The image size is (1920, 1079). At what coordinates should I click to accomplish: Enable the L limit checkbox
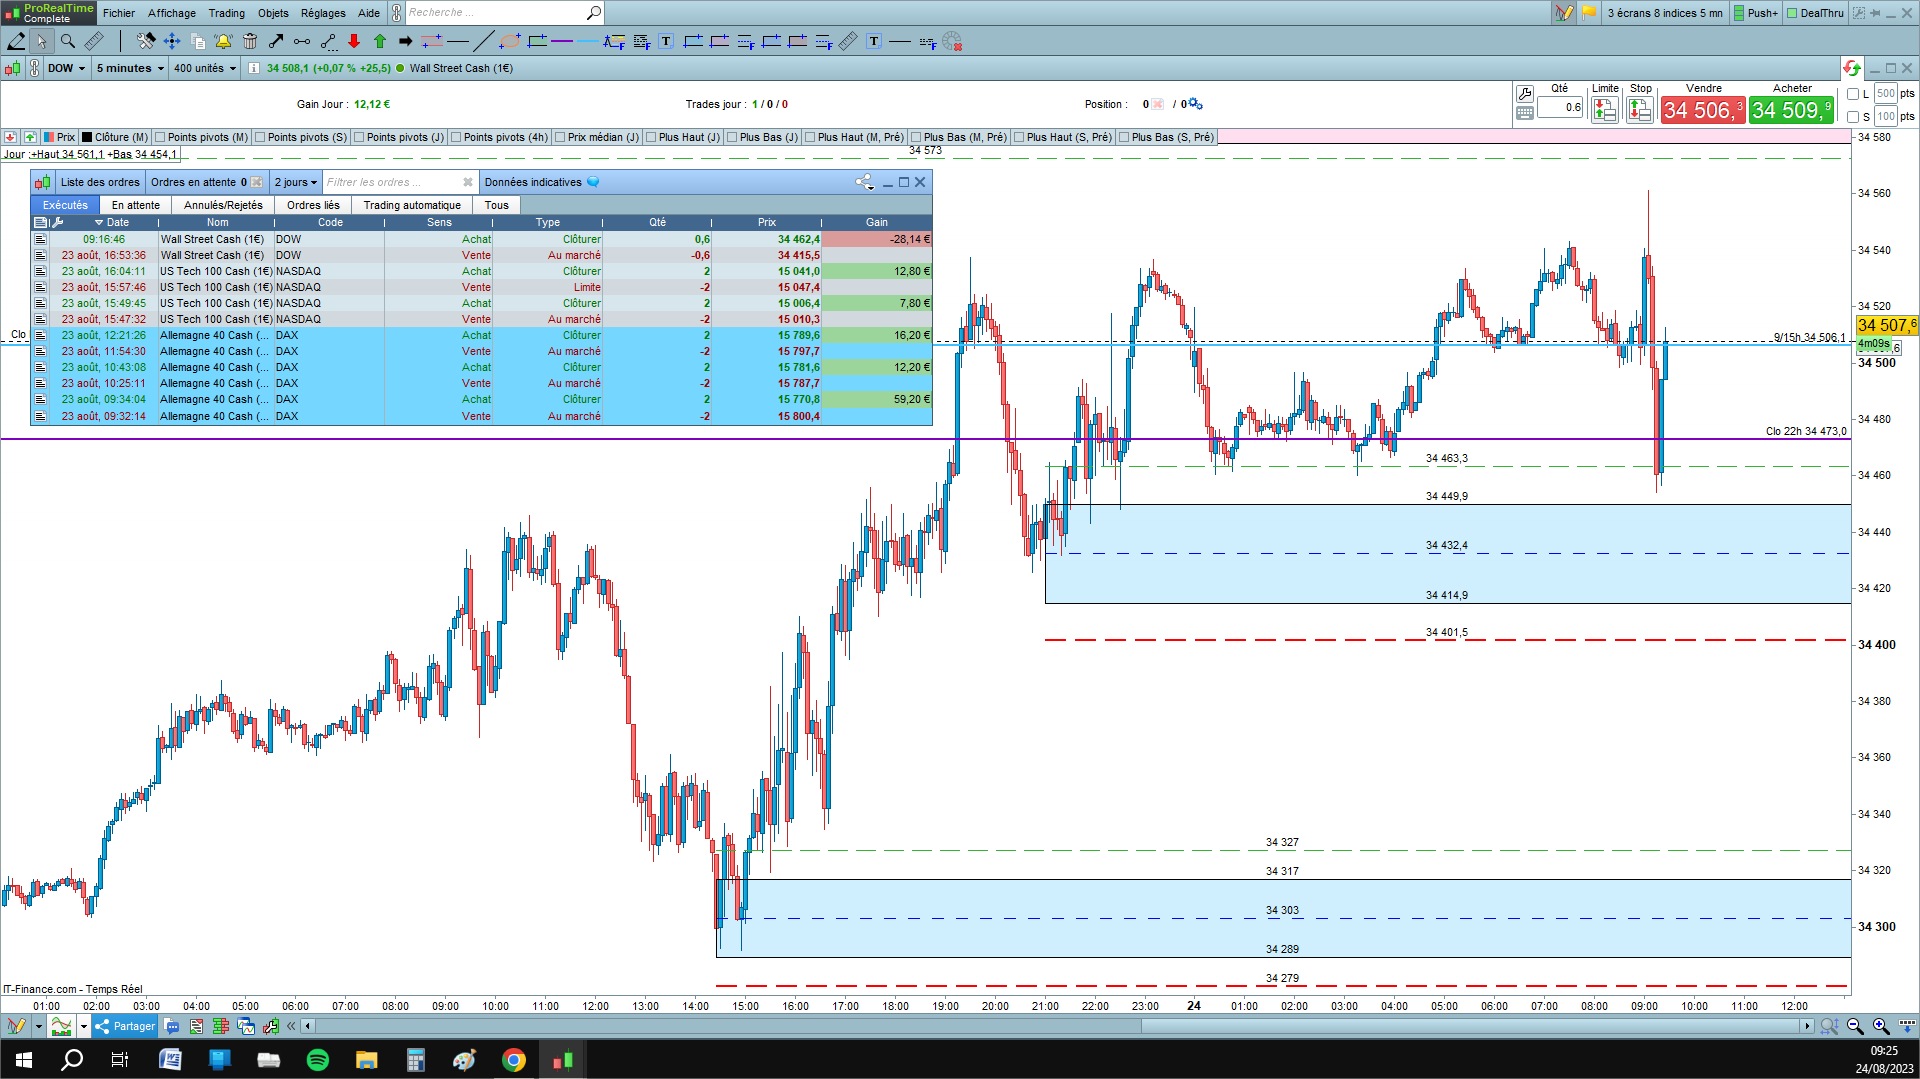click(x=1853, y=94)
